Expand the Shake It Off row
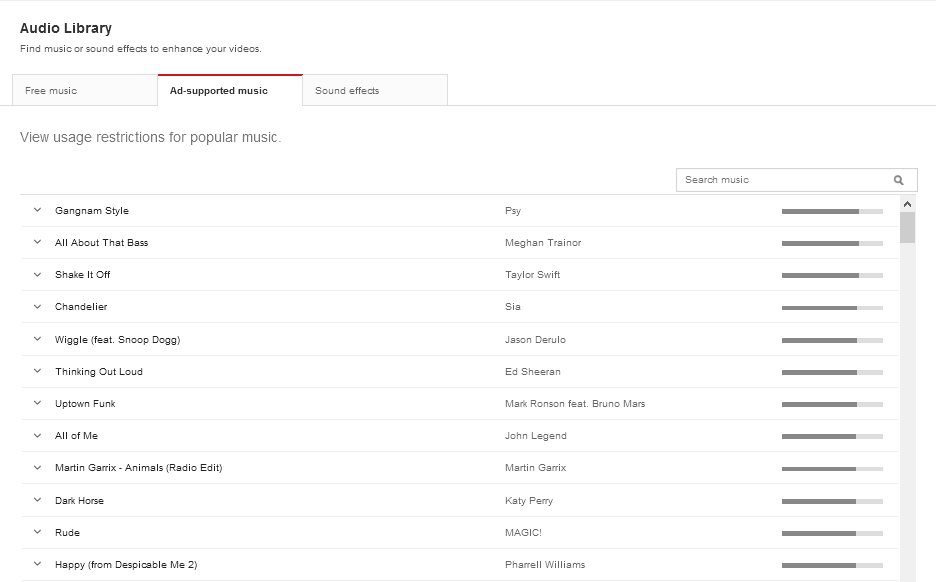 [37, 275]
